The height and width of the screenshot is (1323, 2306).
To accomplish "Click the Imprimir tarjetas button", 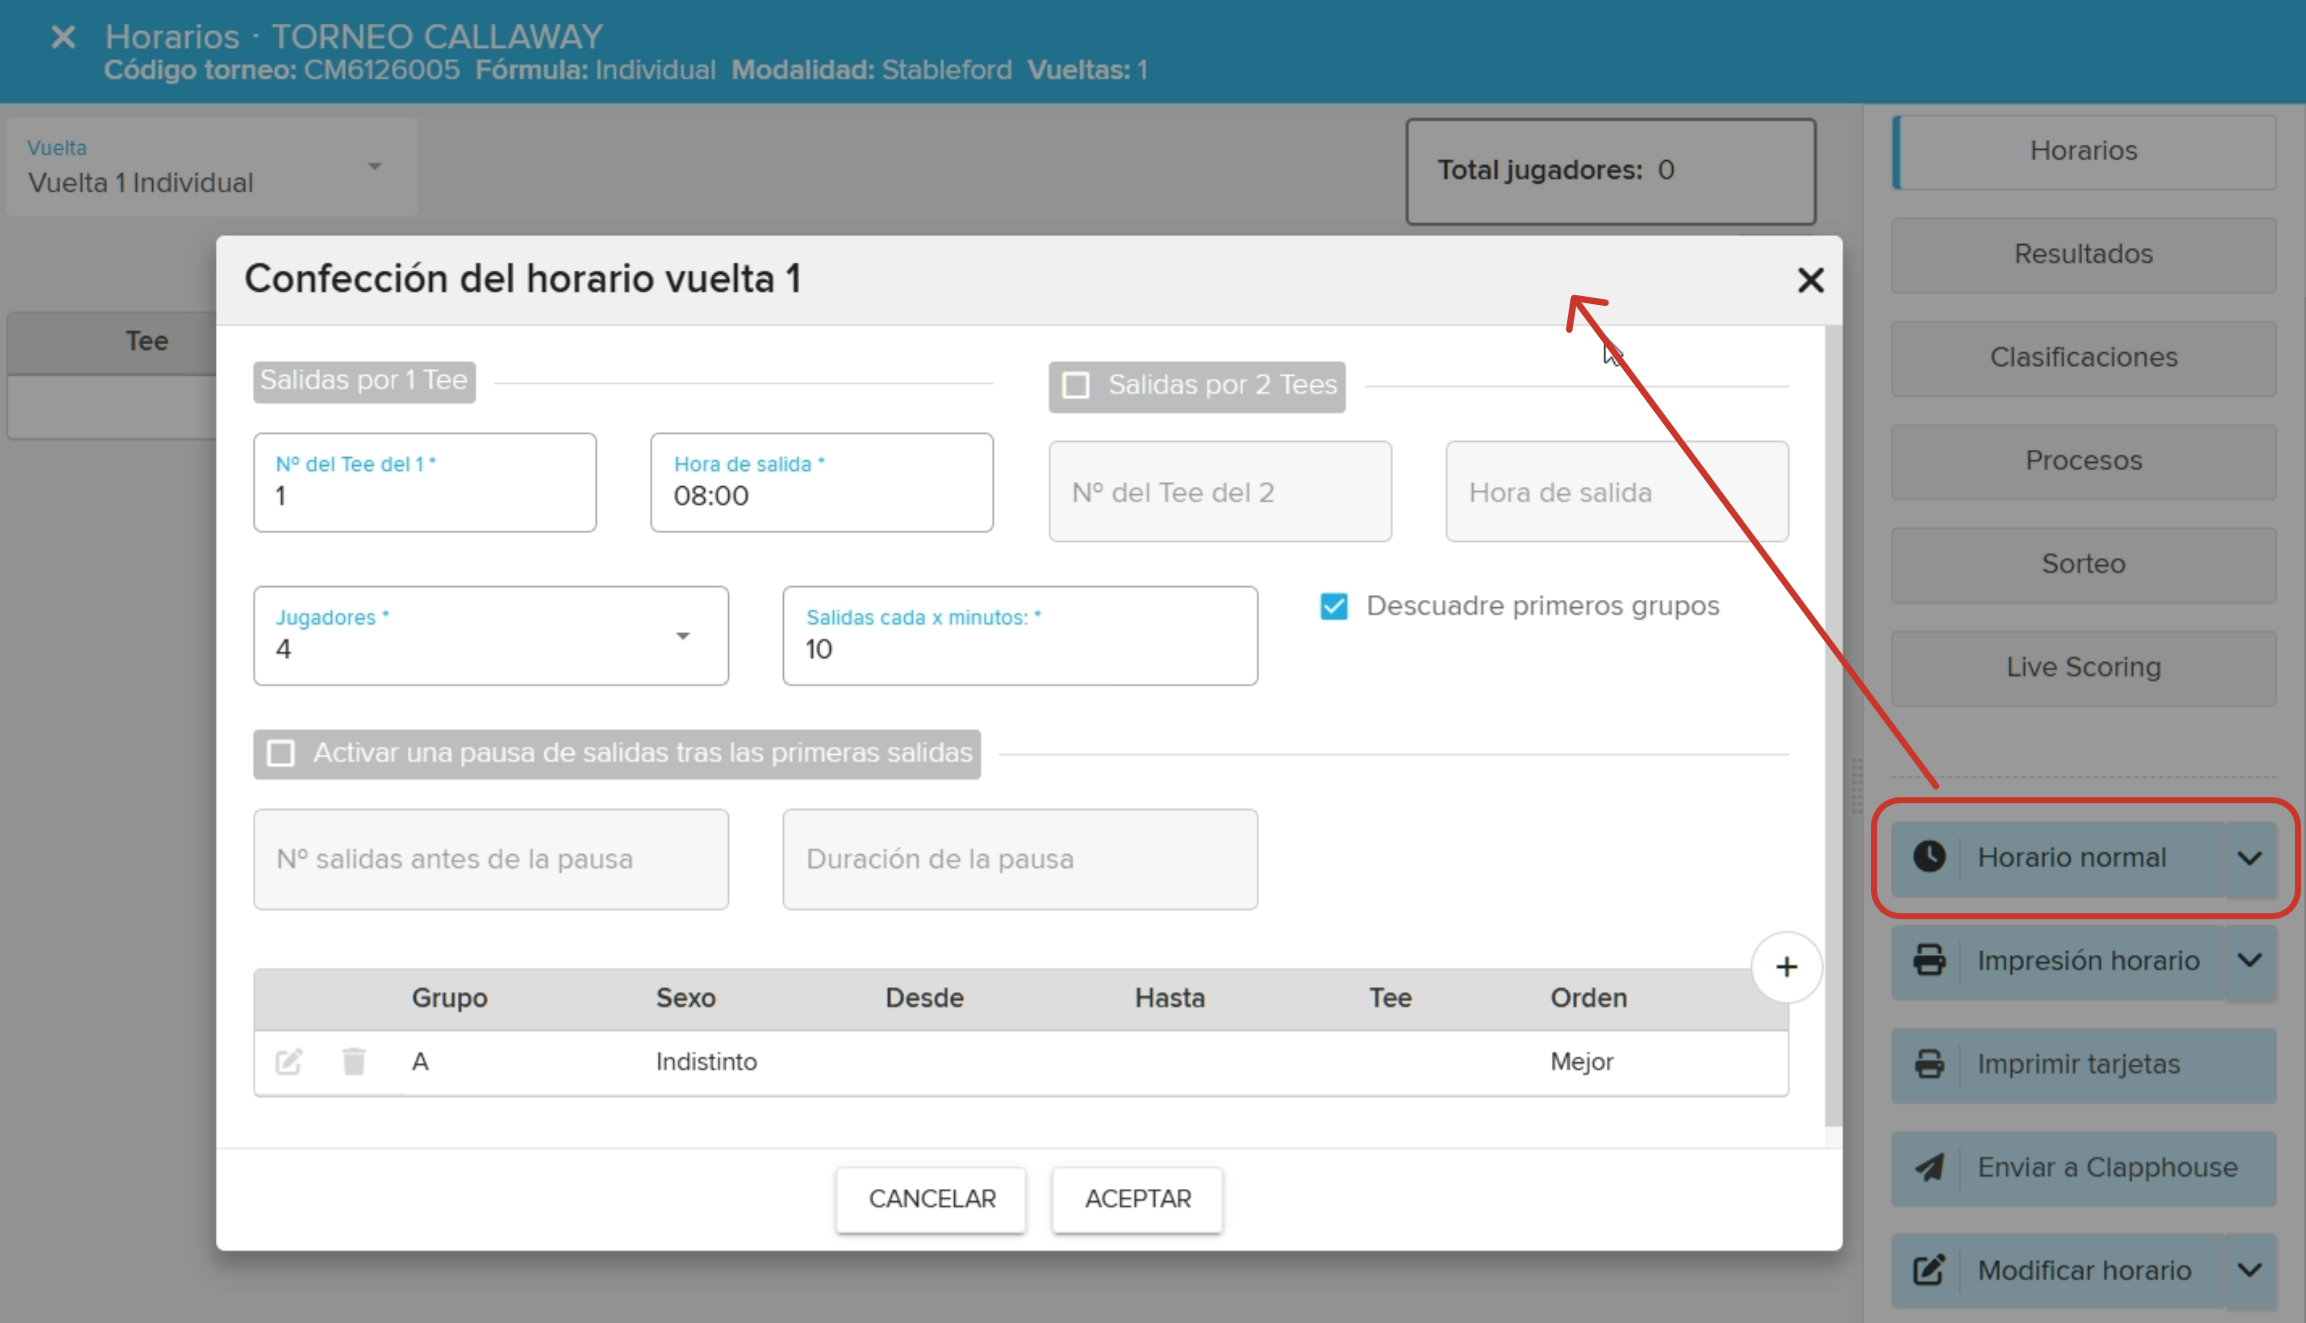I will (2084, 1064).
